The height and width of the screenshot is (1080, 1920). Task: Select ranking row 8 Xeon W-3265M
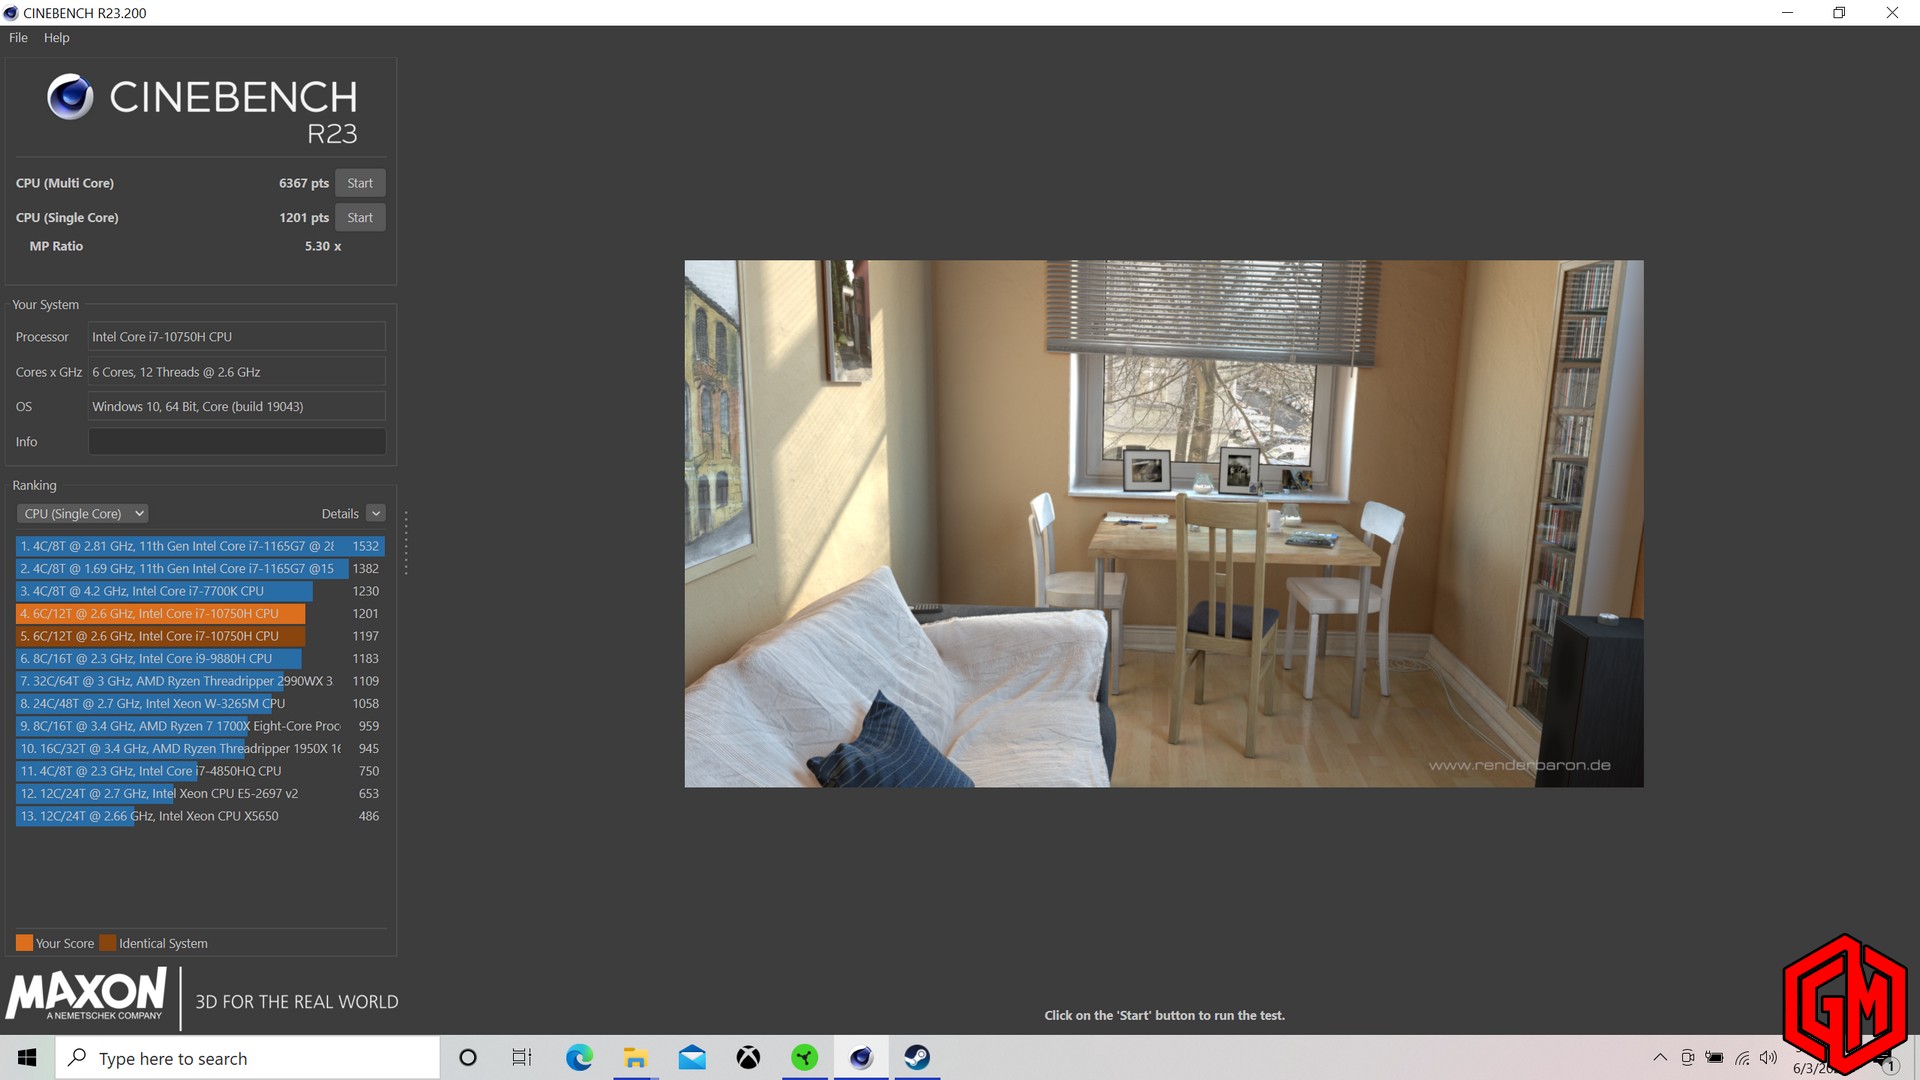(x=200, y=703)
